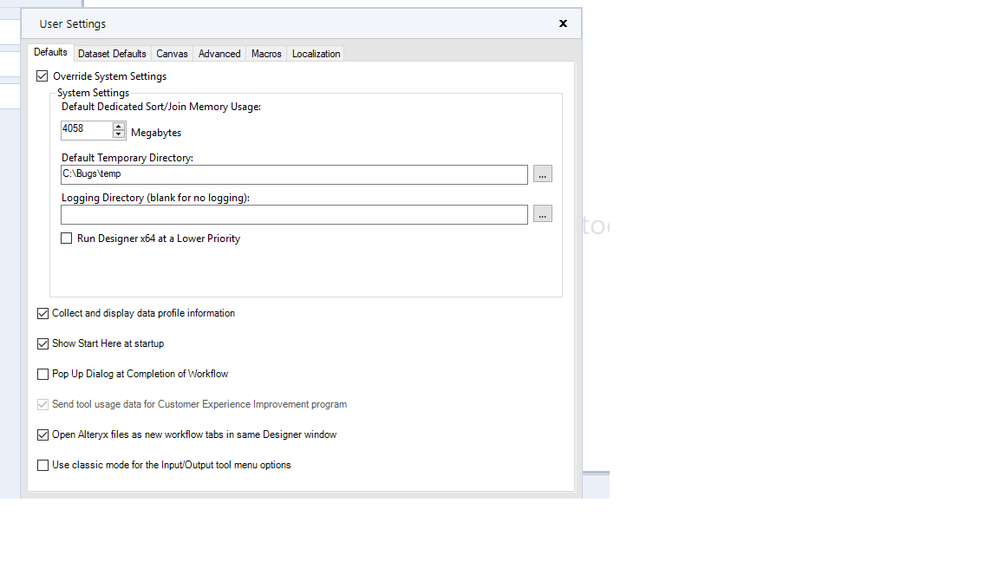Open the Dataset Defaults tab
999x562 pixels.
pyautogui.click(x=112, y=54)
